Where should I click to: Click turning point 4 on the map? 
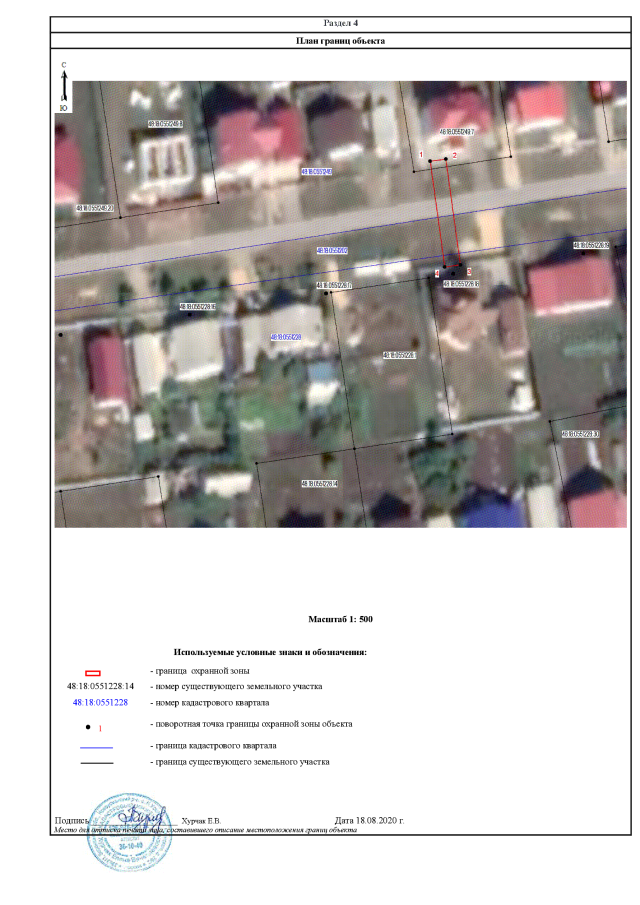pyautogui.click(x=444, y=267)
